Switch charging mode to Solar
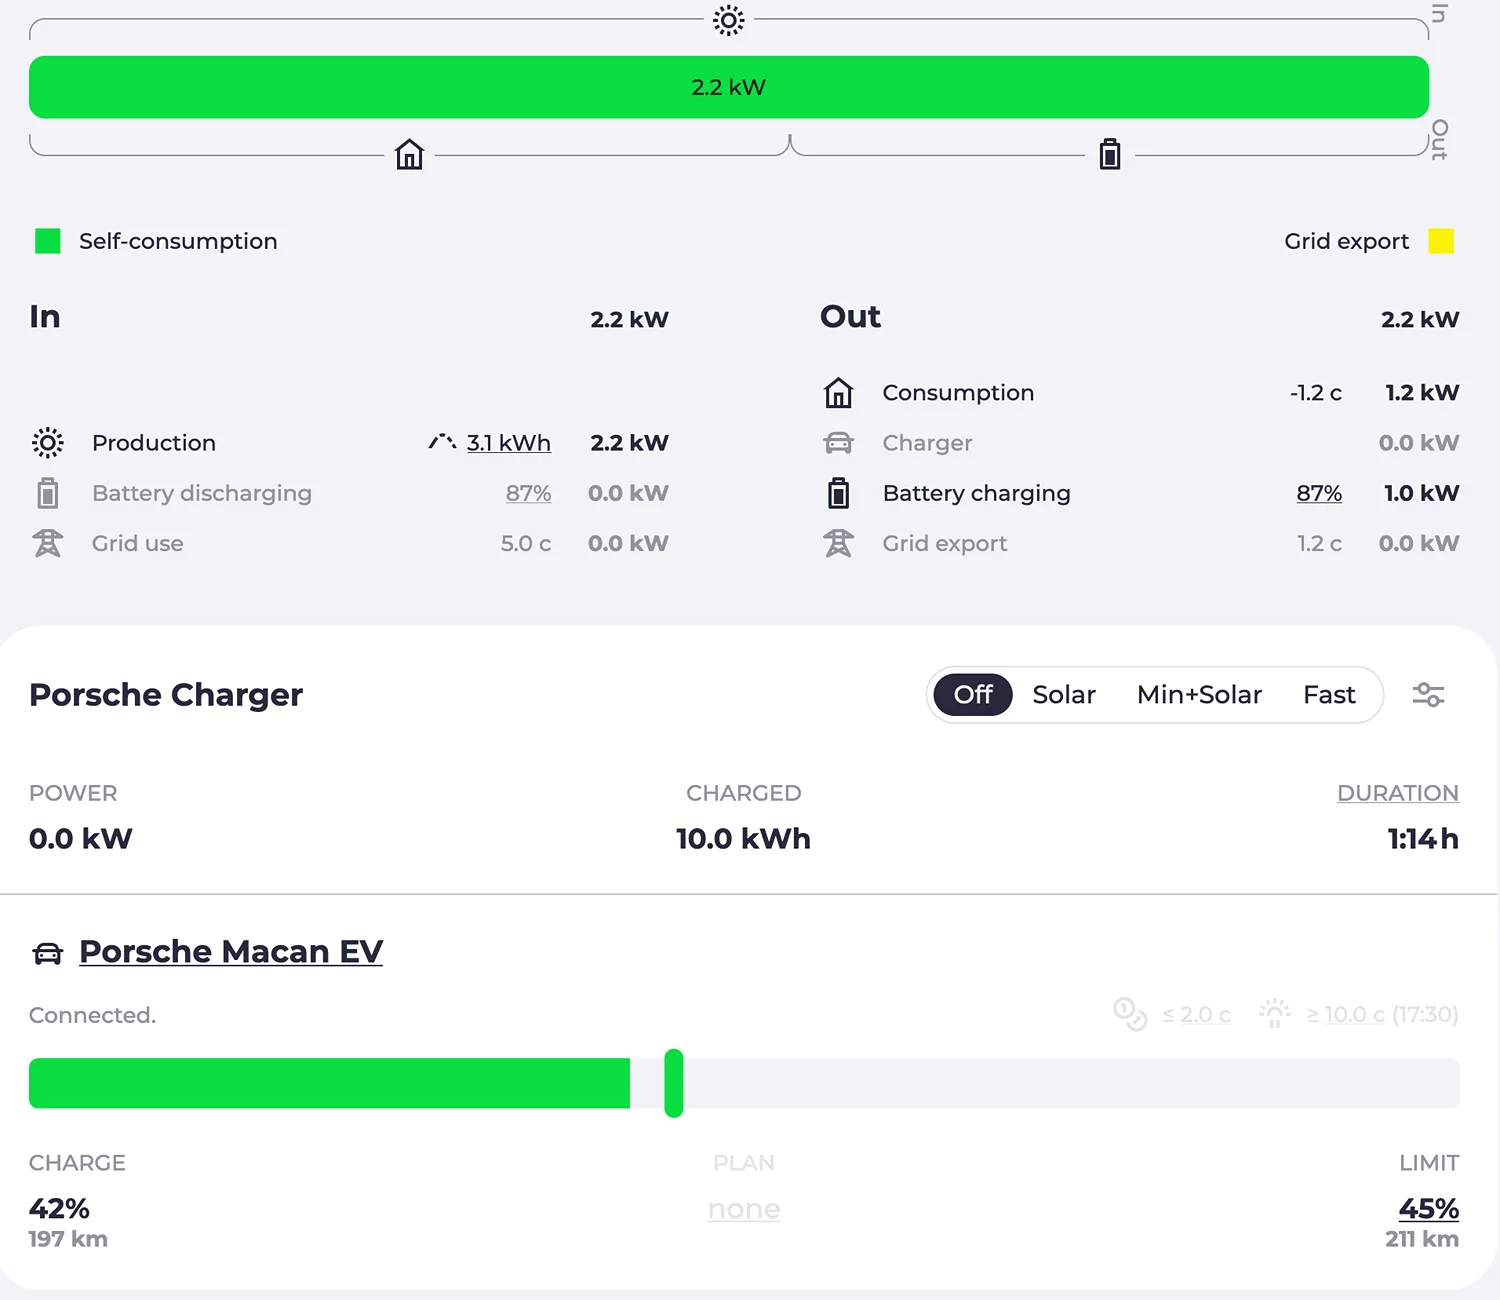 pos(1063,694)
